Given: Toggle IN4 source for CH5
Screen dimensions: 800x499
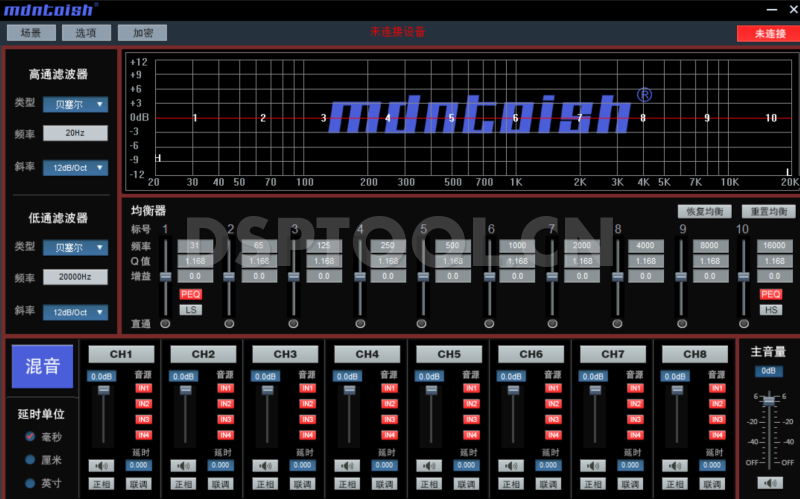Looking at the screenshot, I should [471, 435].
